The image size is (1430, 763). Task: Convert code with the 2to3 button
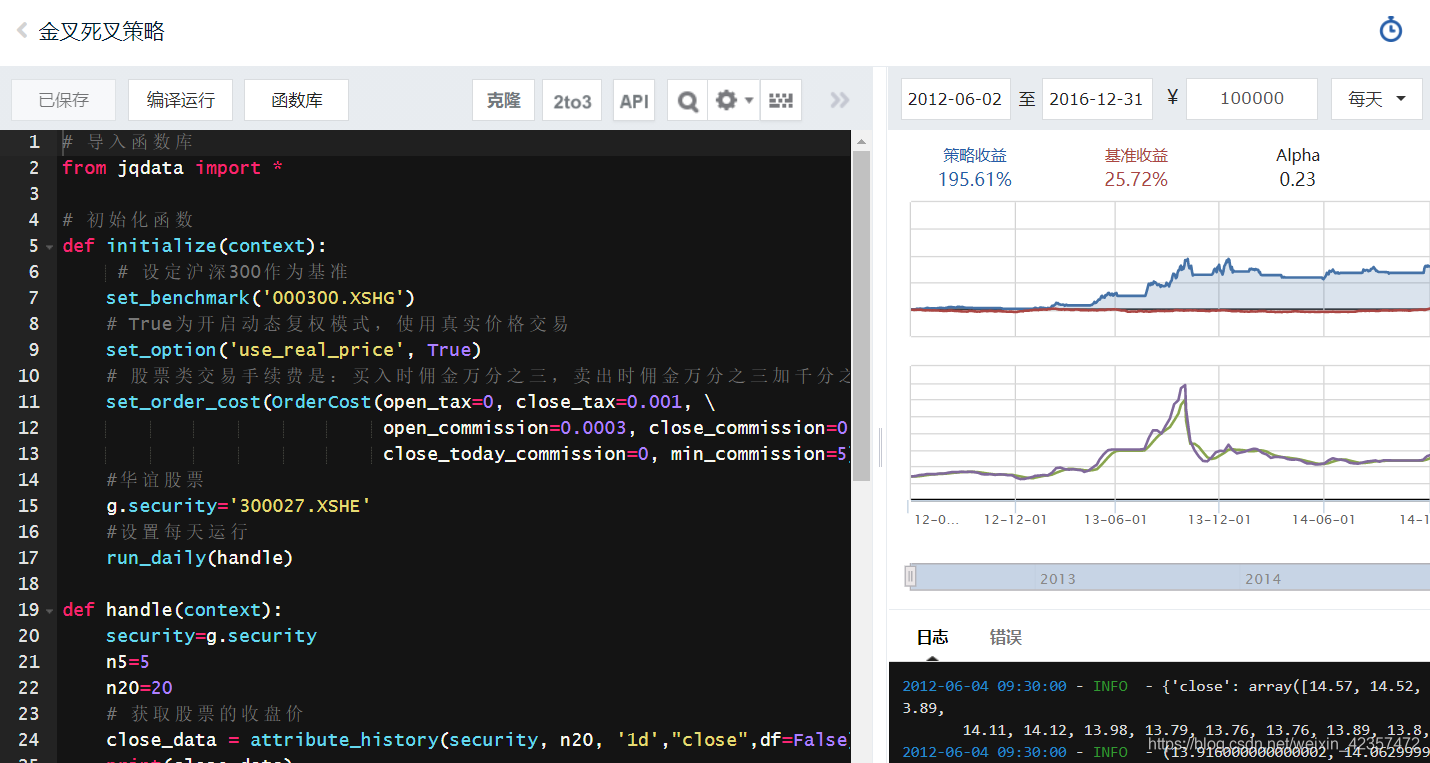tap(572, 100)
